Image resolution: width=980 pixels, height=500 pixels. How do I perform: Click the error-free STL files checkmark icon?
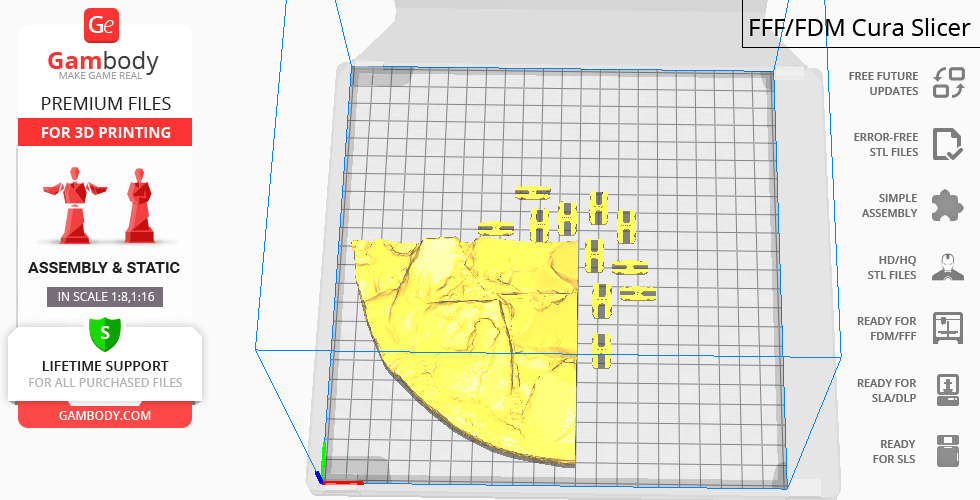click(947, 144)
